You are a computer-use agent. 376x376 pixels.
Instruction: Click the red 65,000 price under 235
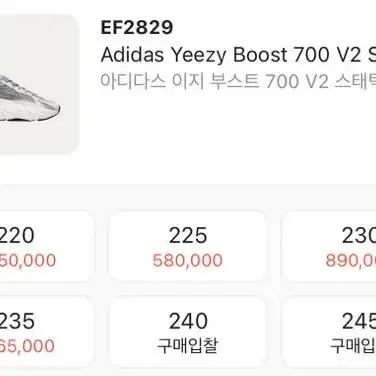point(27,346)
